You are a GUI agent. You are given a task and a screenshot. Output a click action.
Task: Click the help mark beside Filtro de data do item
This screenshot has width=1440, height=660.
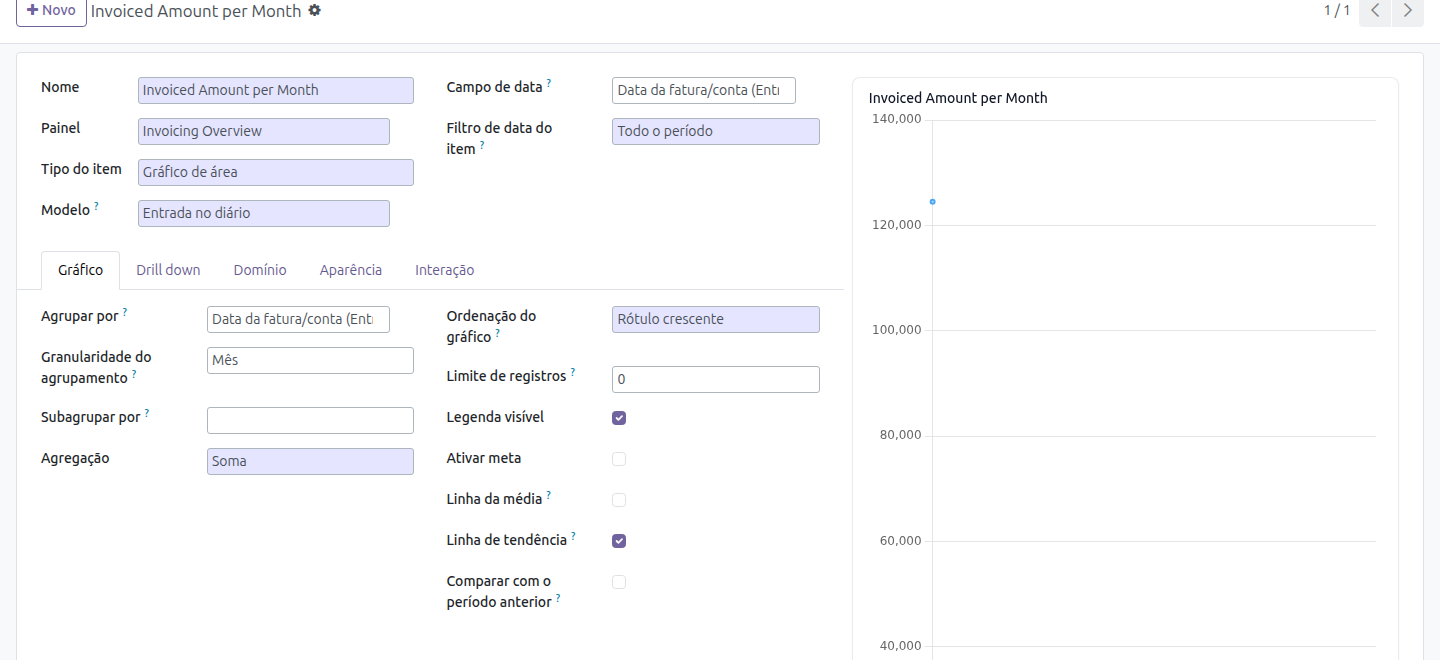click(482, 145)
